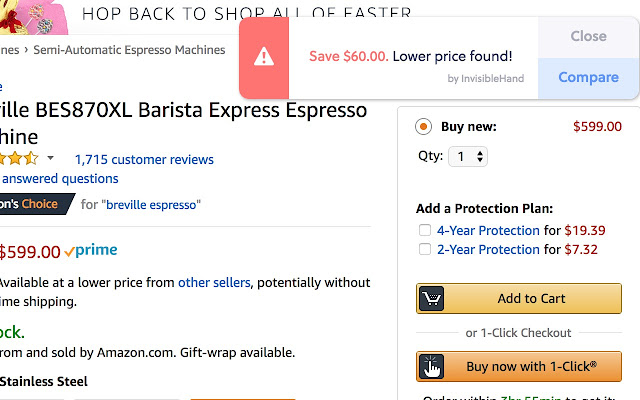Open the Qty quantity dropdown
640x400 pixels.
click(x=468, y=157)
